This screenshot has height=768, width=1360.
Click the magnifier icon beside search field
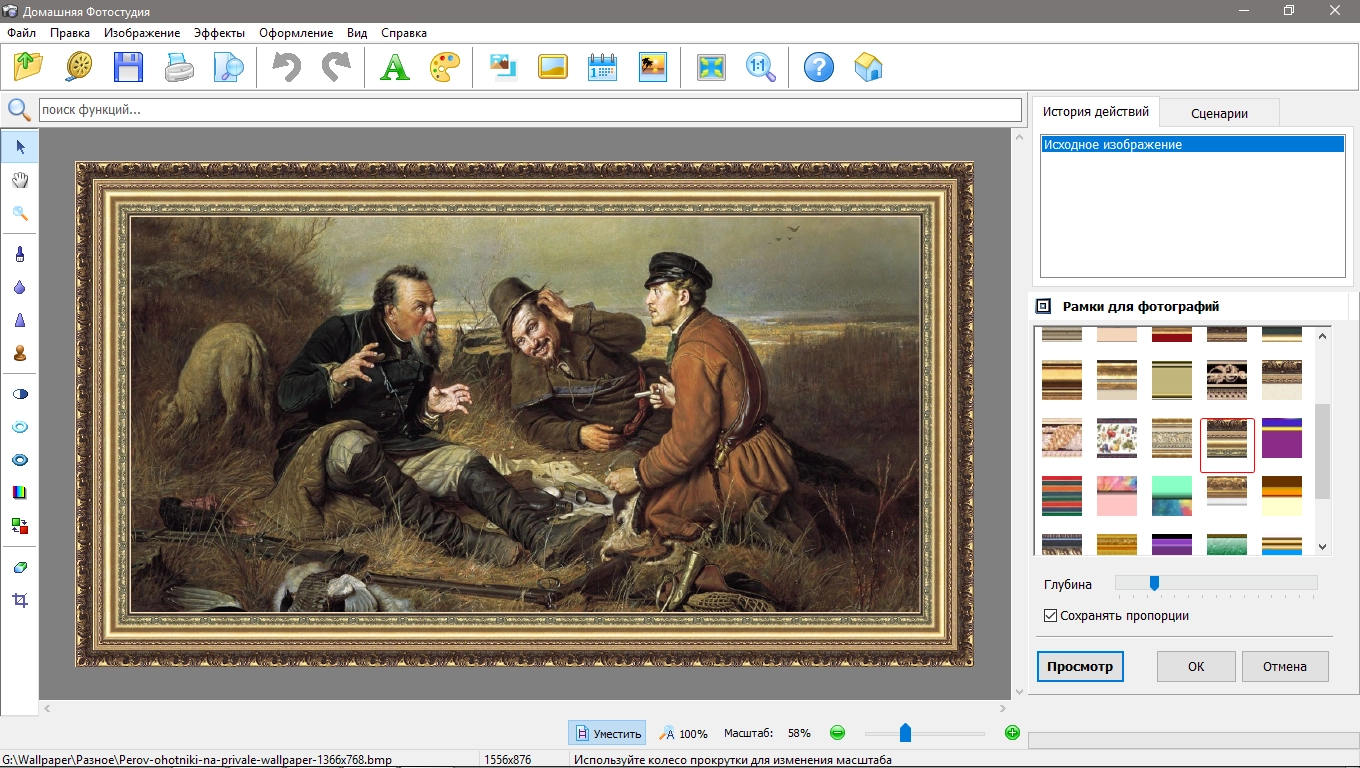tap(18, 109)
